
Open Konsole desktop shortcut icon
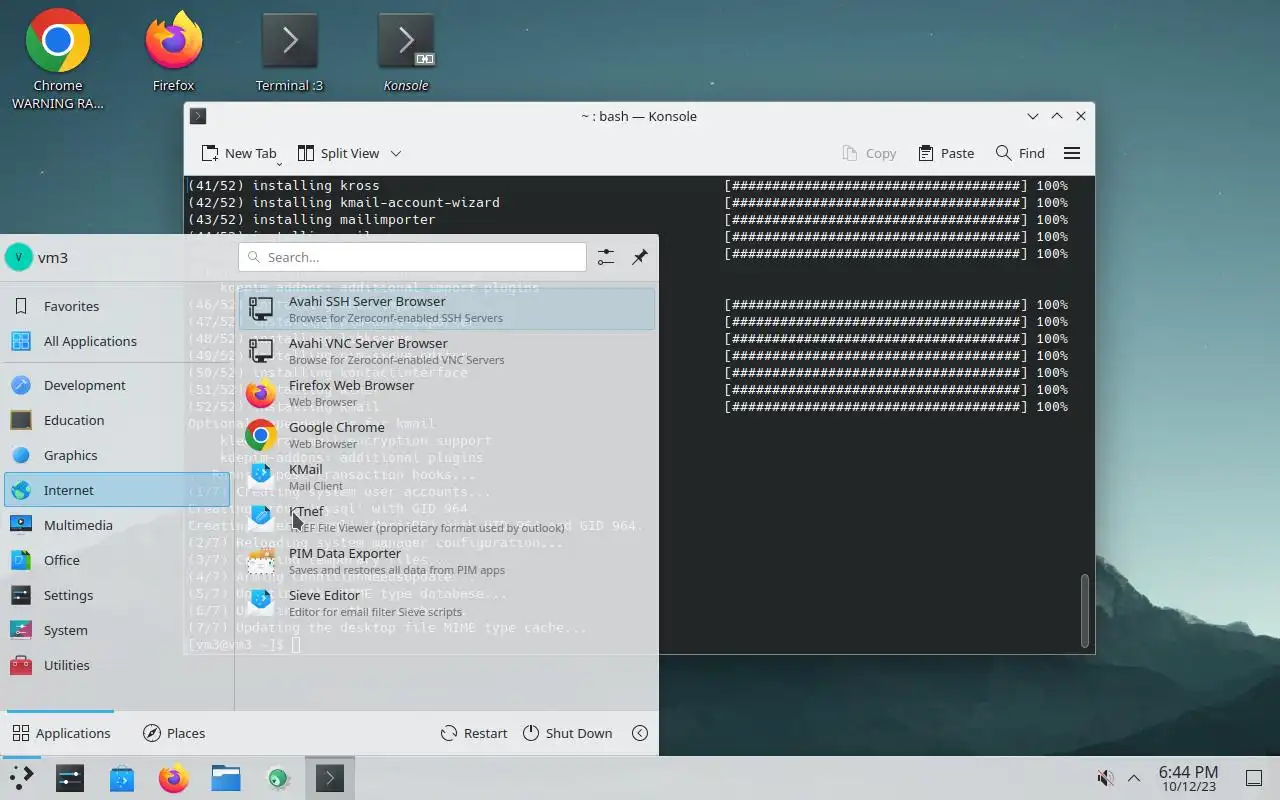406,41
